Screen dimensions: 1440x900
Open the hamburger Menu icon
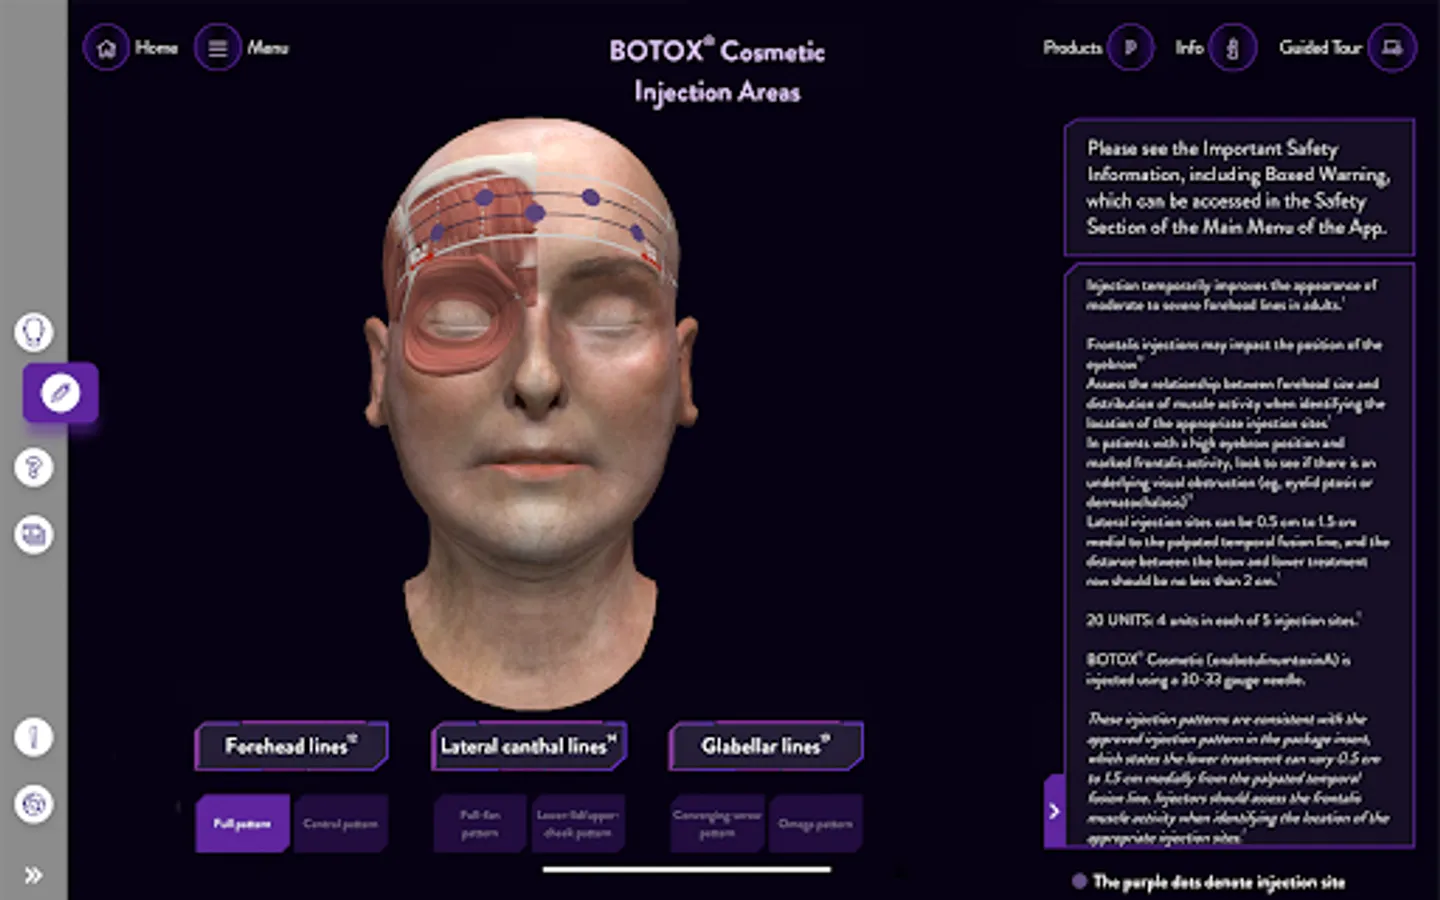point(217,48)
